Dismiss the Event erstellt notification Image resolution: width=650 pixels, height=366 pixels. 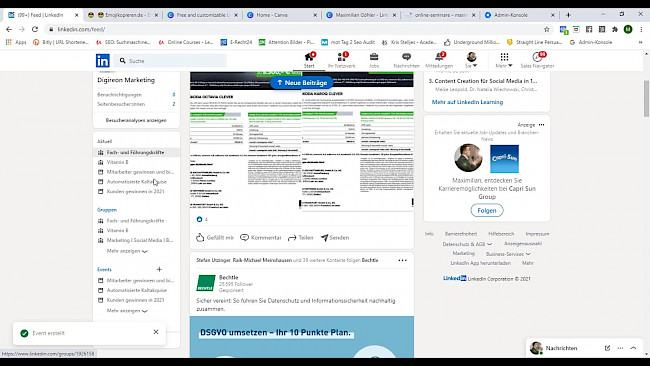(156, 332)
